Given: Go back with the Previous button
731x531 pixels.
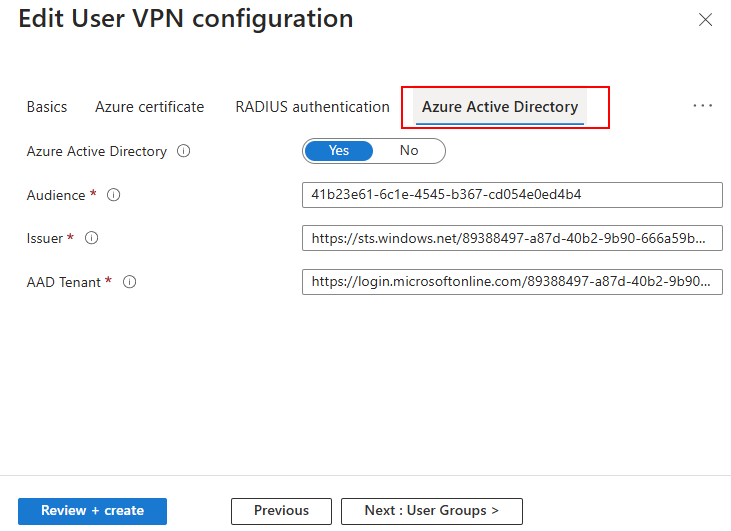Looking at the screenshot, I should pos(281,511).
